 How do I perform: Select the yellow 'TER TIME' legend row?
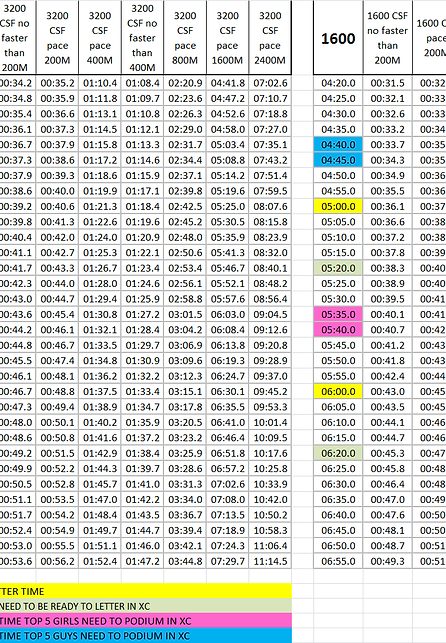pyautogui.click(x=146, y=591)
